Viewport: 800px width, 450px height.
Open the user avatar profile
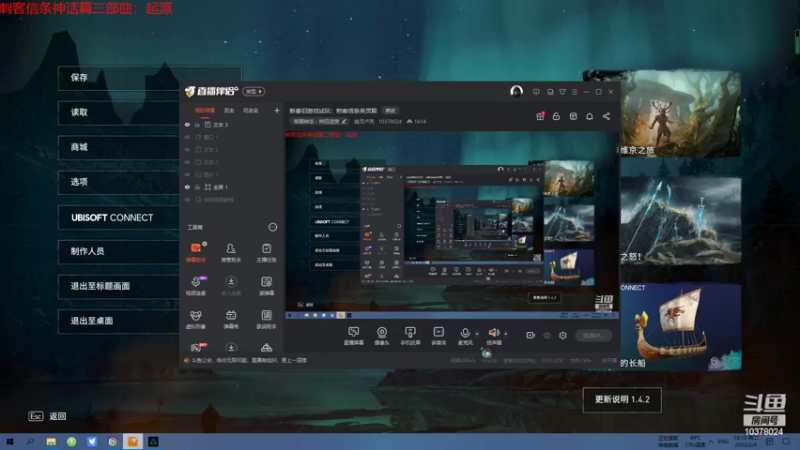pyautogui.click(x=516, y=91)
